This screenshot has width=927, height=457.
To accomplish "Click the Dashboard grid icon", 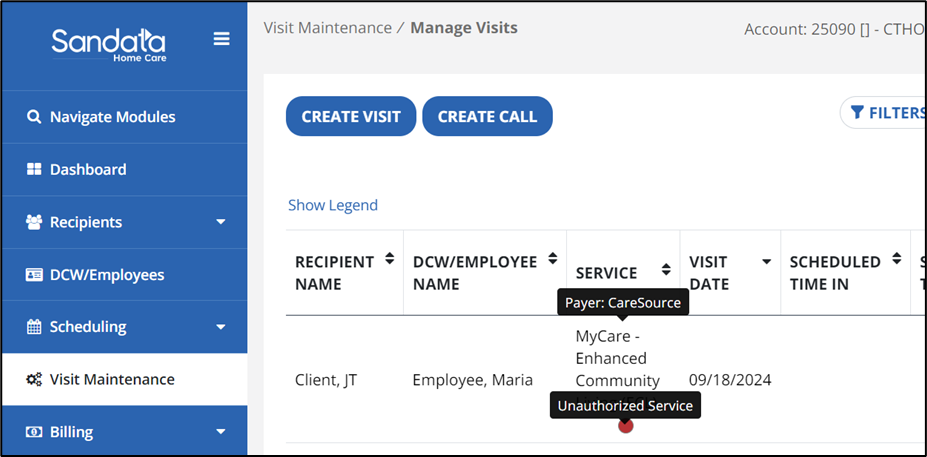I will point(34,170).
